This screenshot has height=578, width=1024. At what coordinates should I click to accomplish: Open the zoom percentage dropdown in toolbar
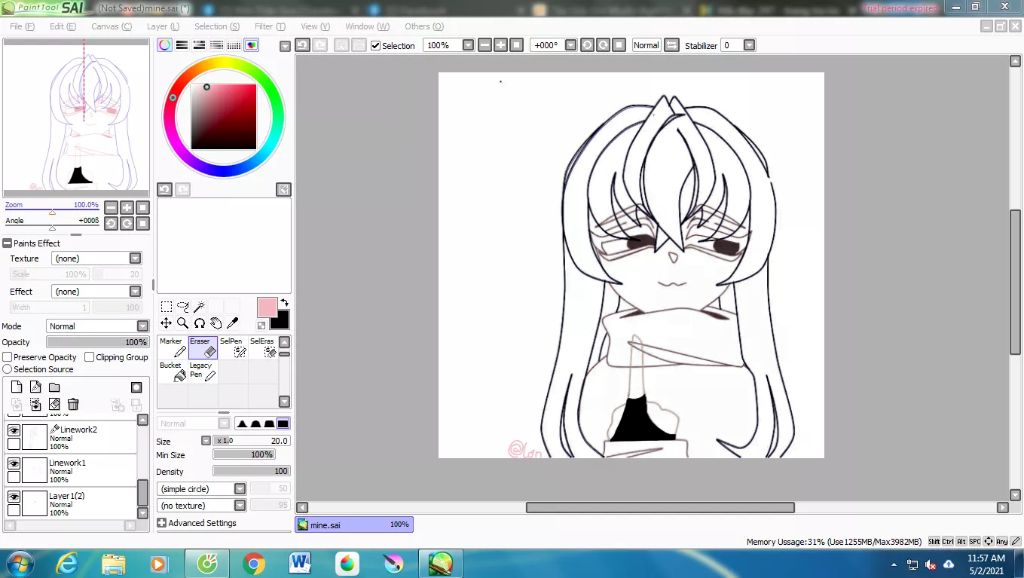tap(468, 45)
